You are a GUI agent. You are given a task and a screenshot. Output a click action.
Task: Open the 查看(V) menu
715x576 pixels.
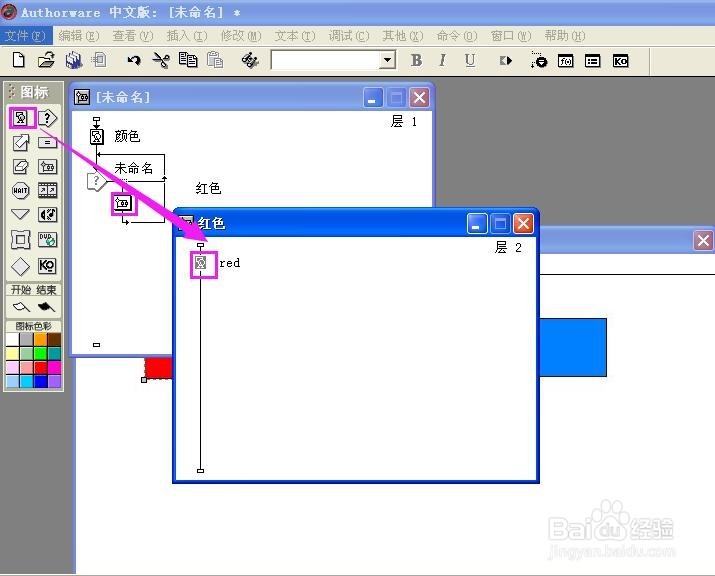tap(133, 36)
